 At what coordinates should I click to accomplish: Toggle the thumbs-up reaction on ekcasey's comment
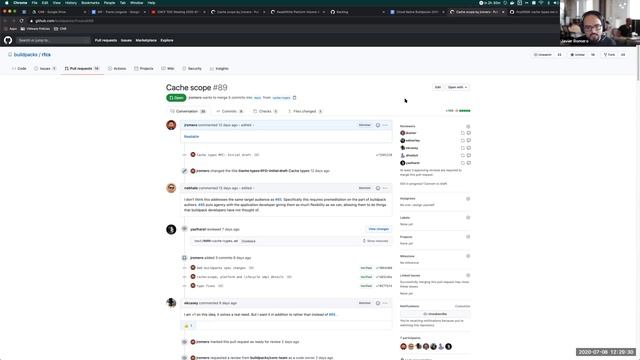coord(188,326)
